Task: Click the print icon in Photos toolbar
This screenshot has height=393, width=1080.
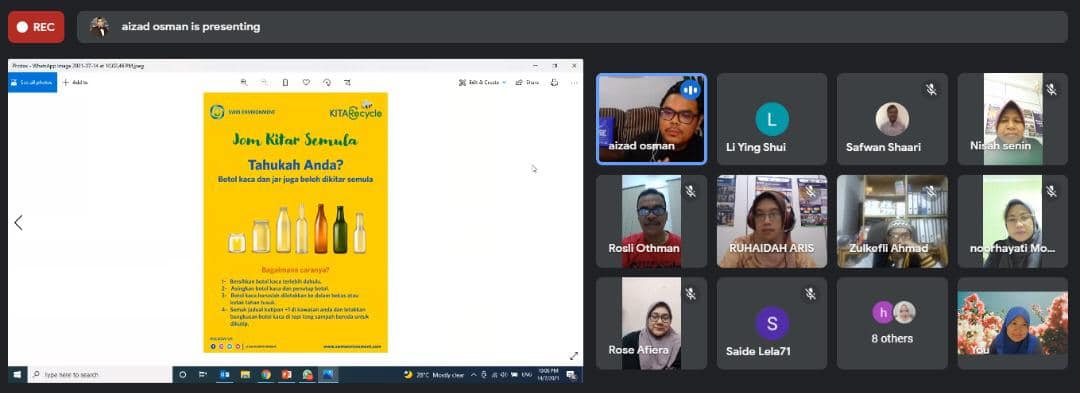Action: pos(554,83)
